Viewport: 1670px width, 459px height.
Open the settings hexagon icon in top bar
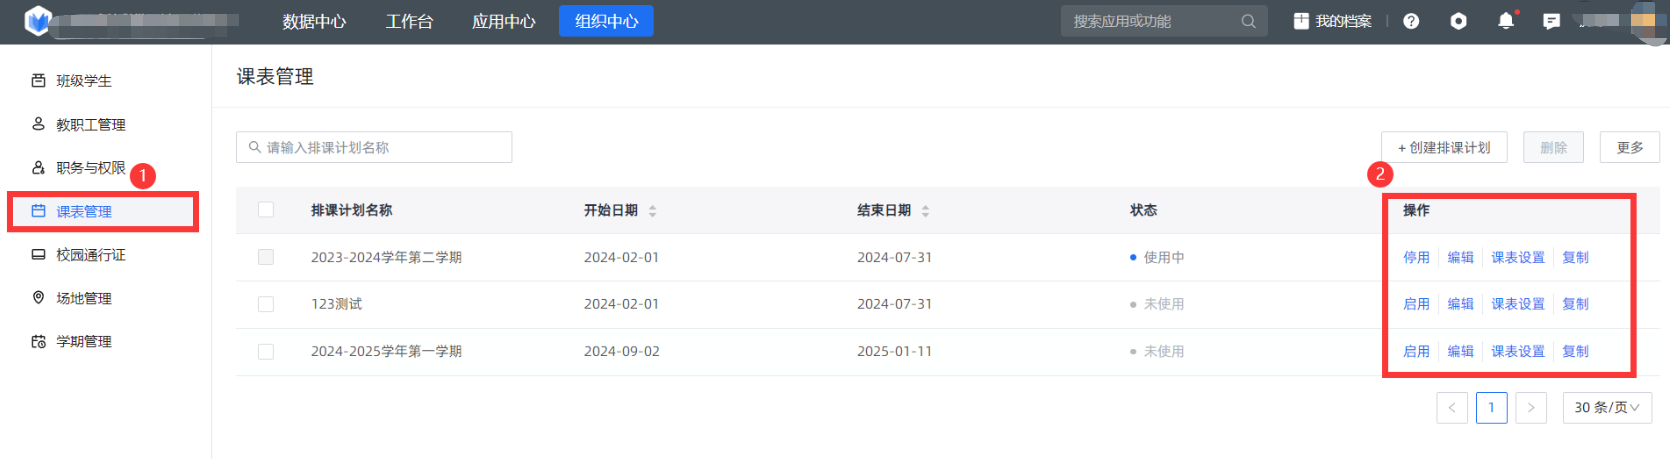[1459, 21]
